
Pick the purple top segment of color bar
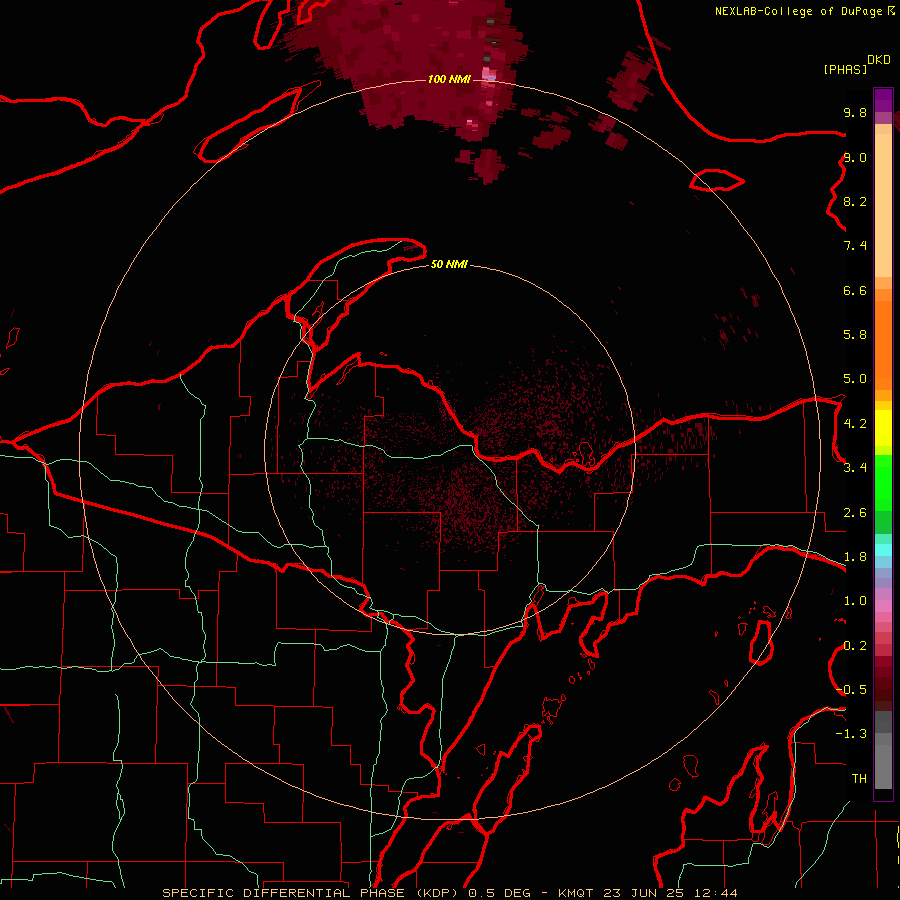coord(883,100)
